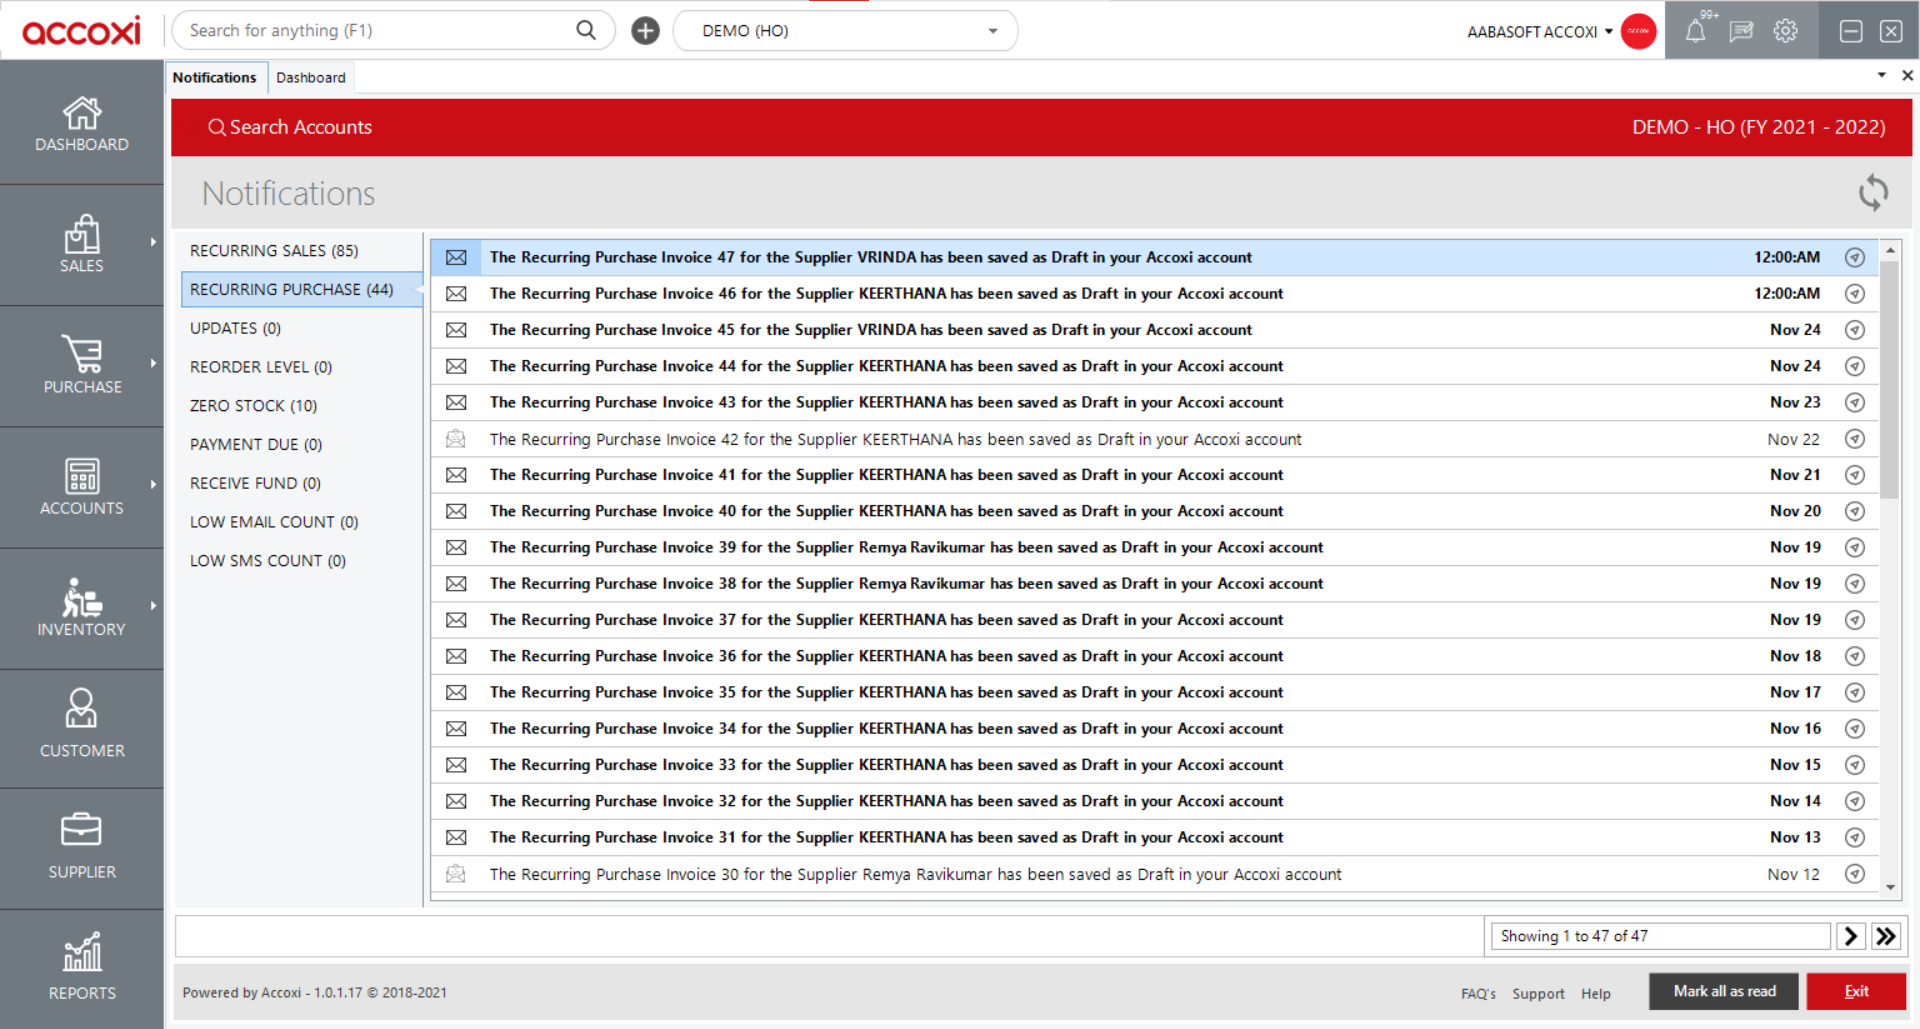This screenshot has width=1920, height=1029.
Task: Click the red Exit button
Action: coord(1856,991)
